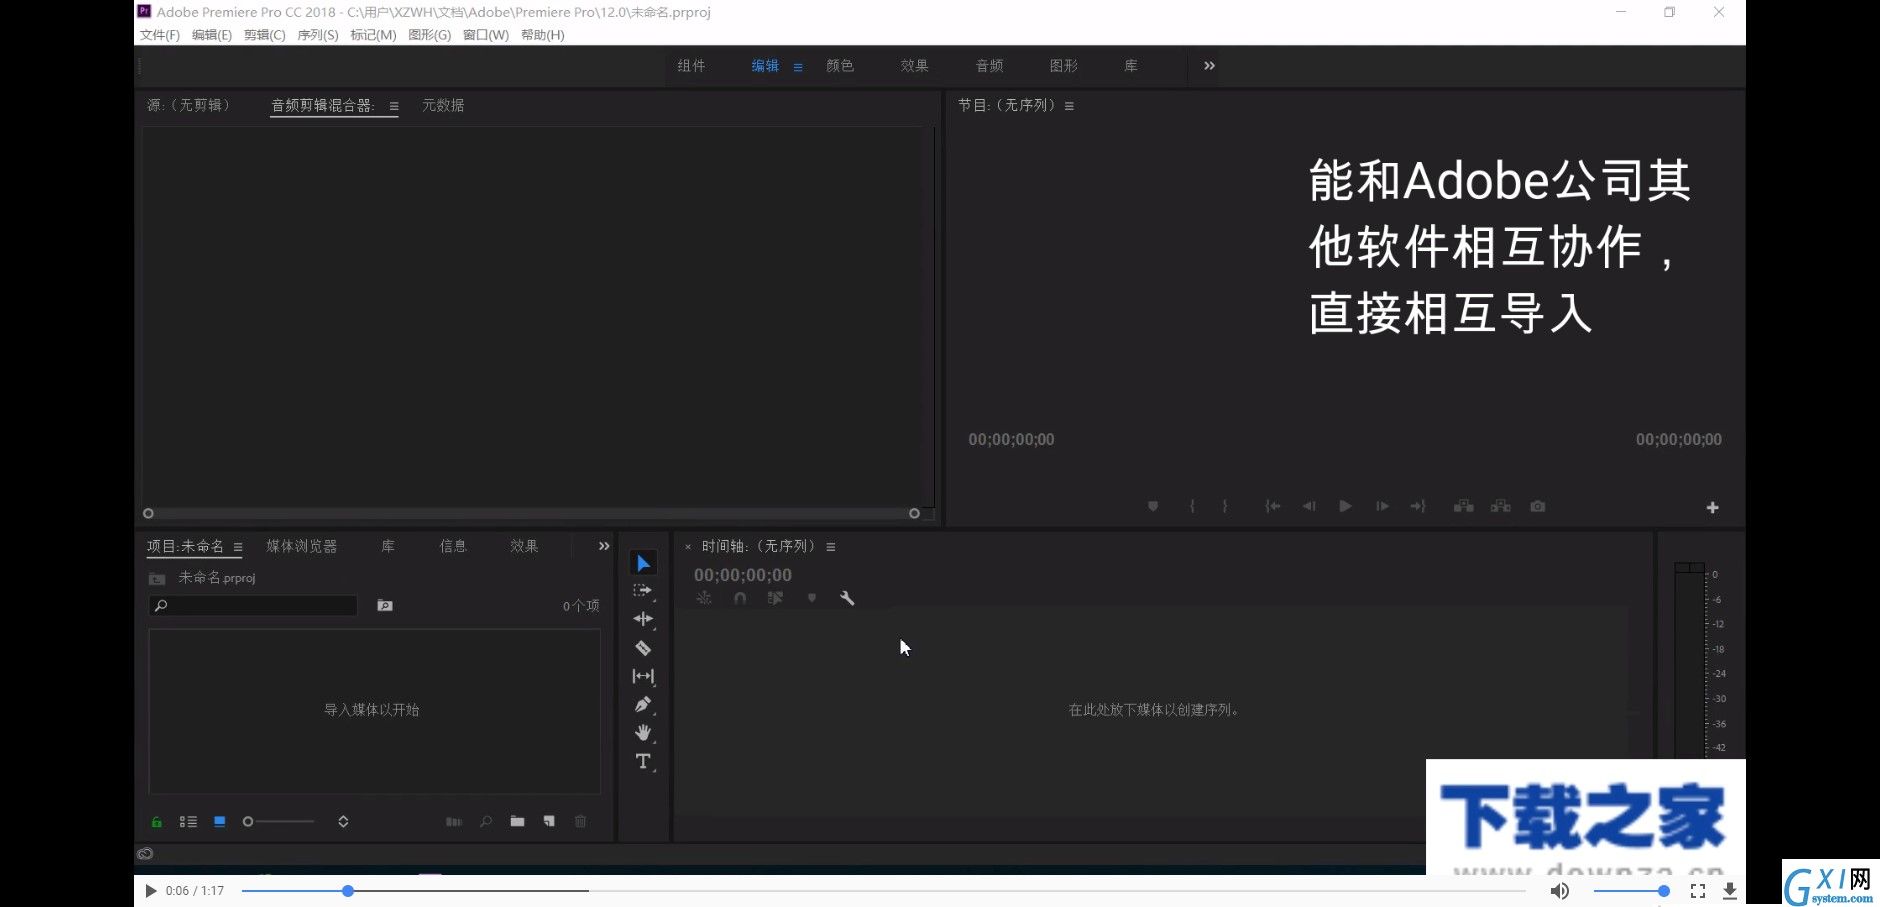Open Program monitor button editor plus
The height and width of the screenshot is (907, 1880).
(1712, 507)
